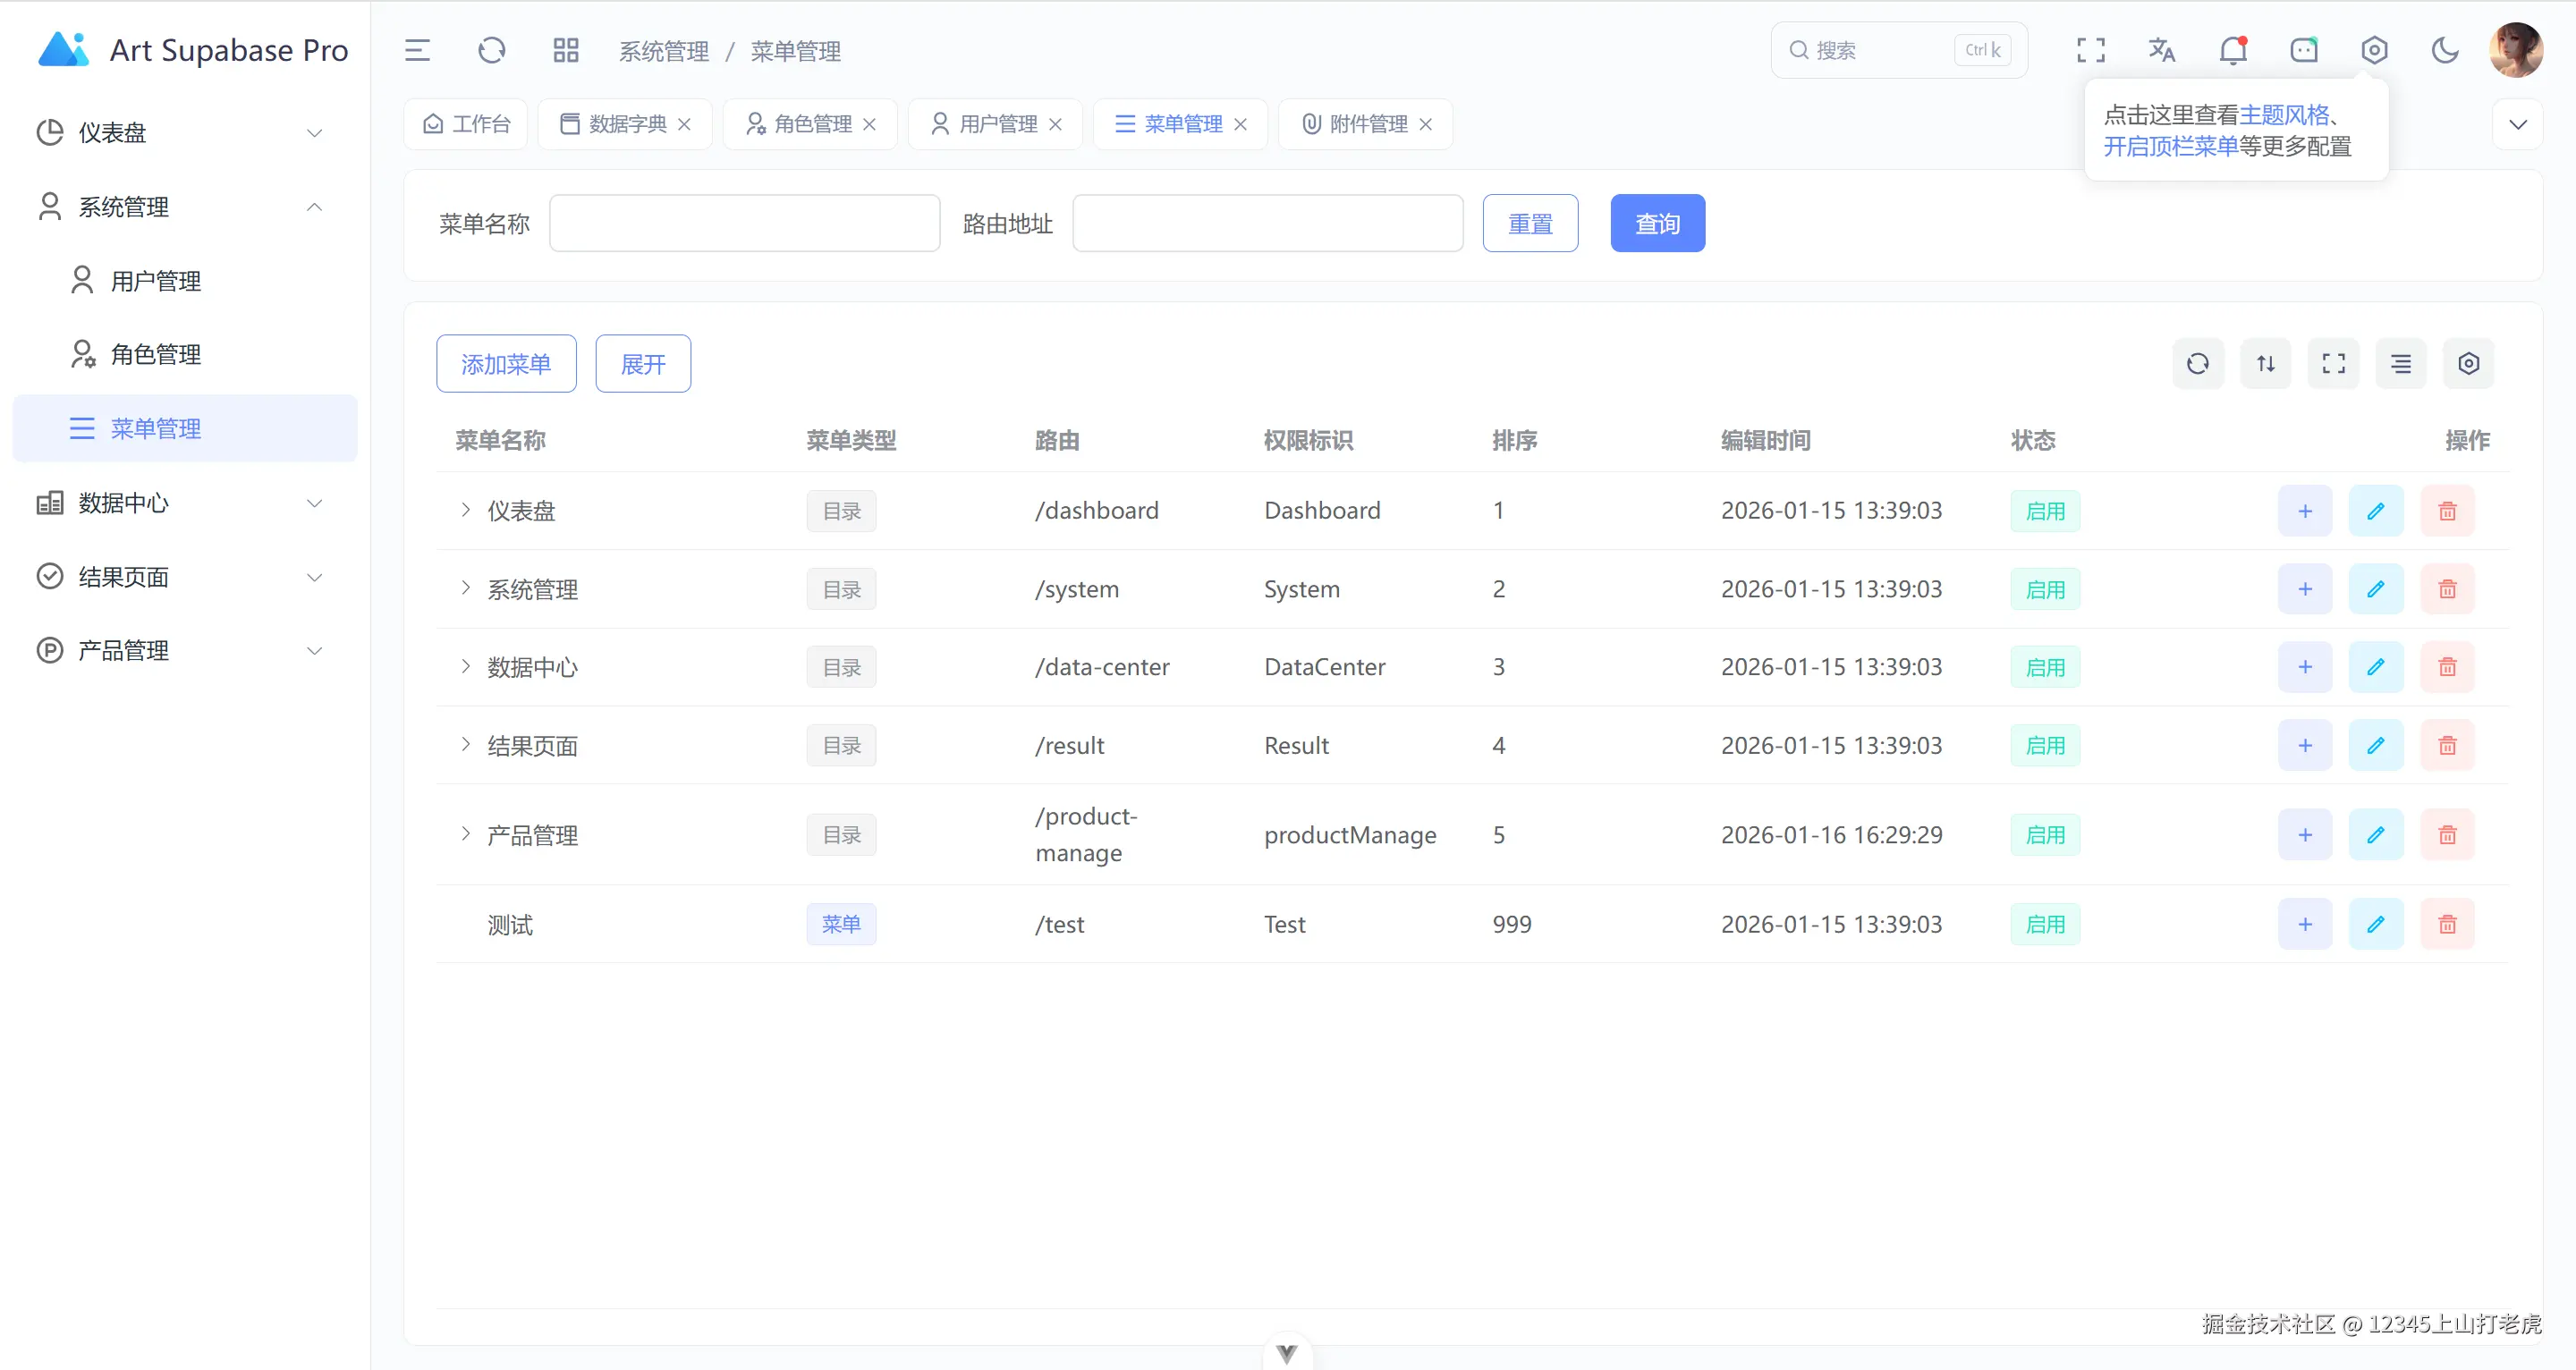Toggle 启用 status on the 产品管理 row
Screen dimensions: 2576x1370
(2046, 834)
